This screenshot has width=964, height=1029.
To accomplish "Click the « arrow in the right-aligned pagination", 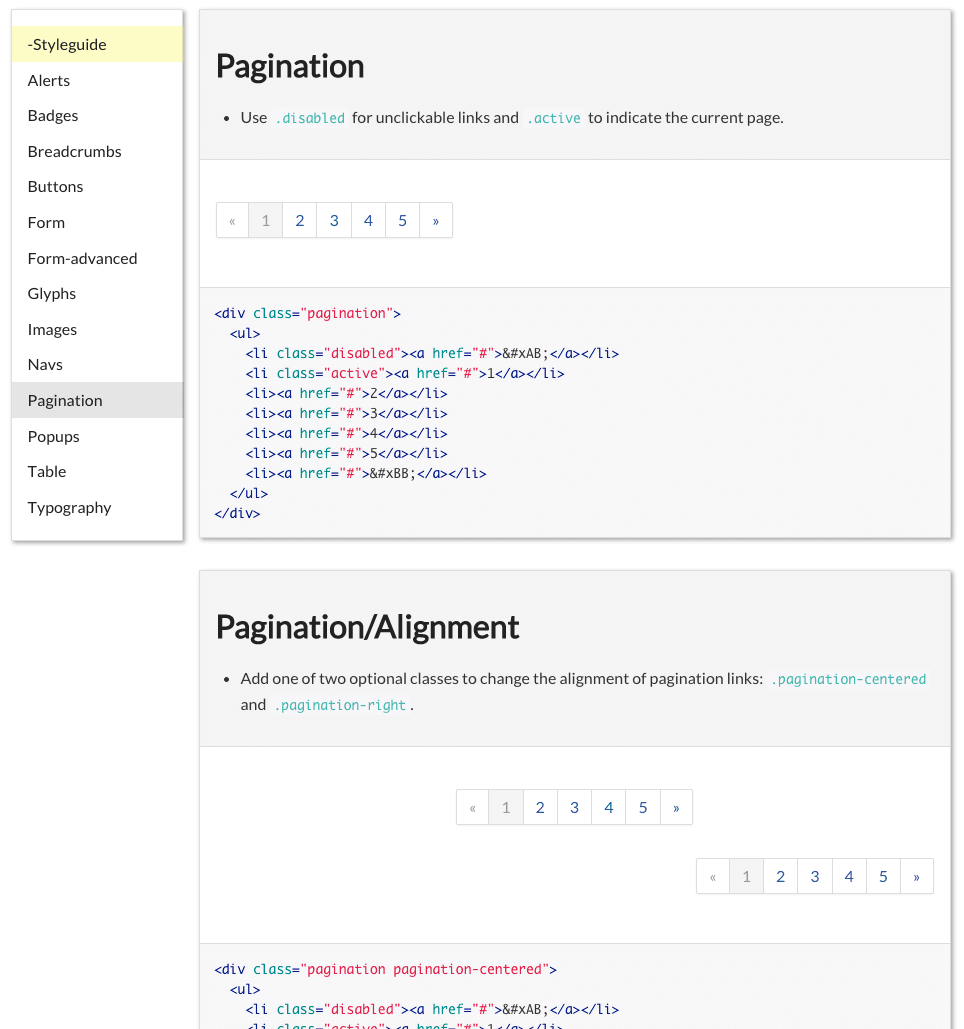I will tap(713, 876).
